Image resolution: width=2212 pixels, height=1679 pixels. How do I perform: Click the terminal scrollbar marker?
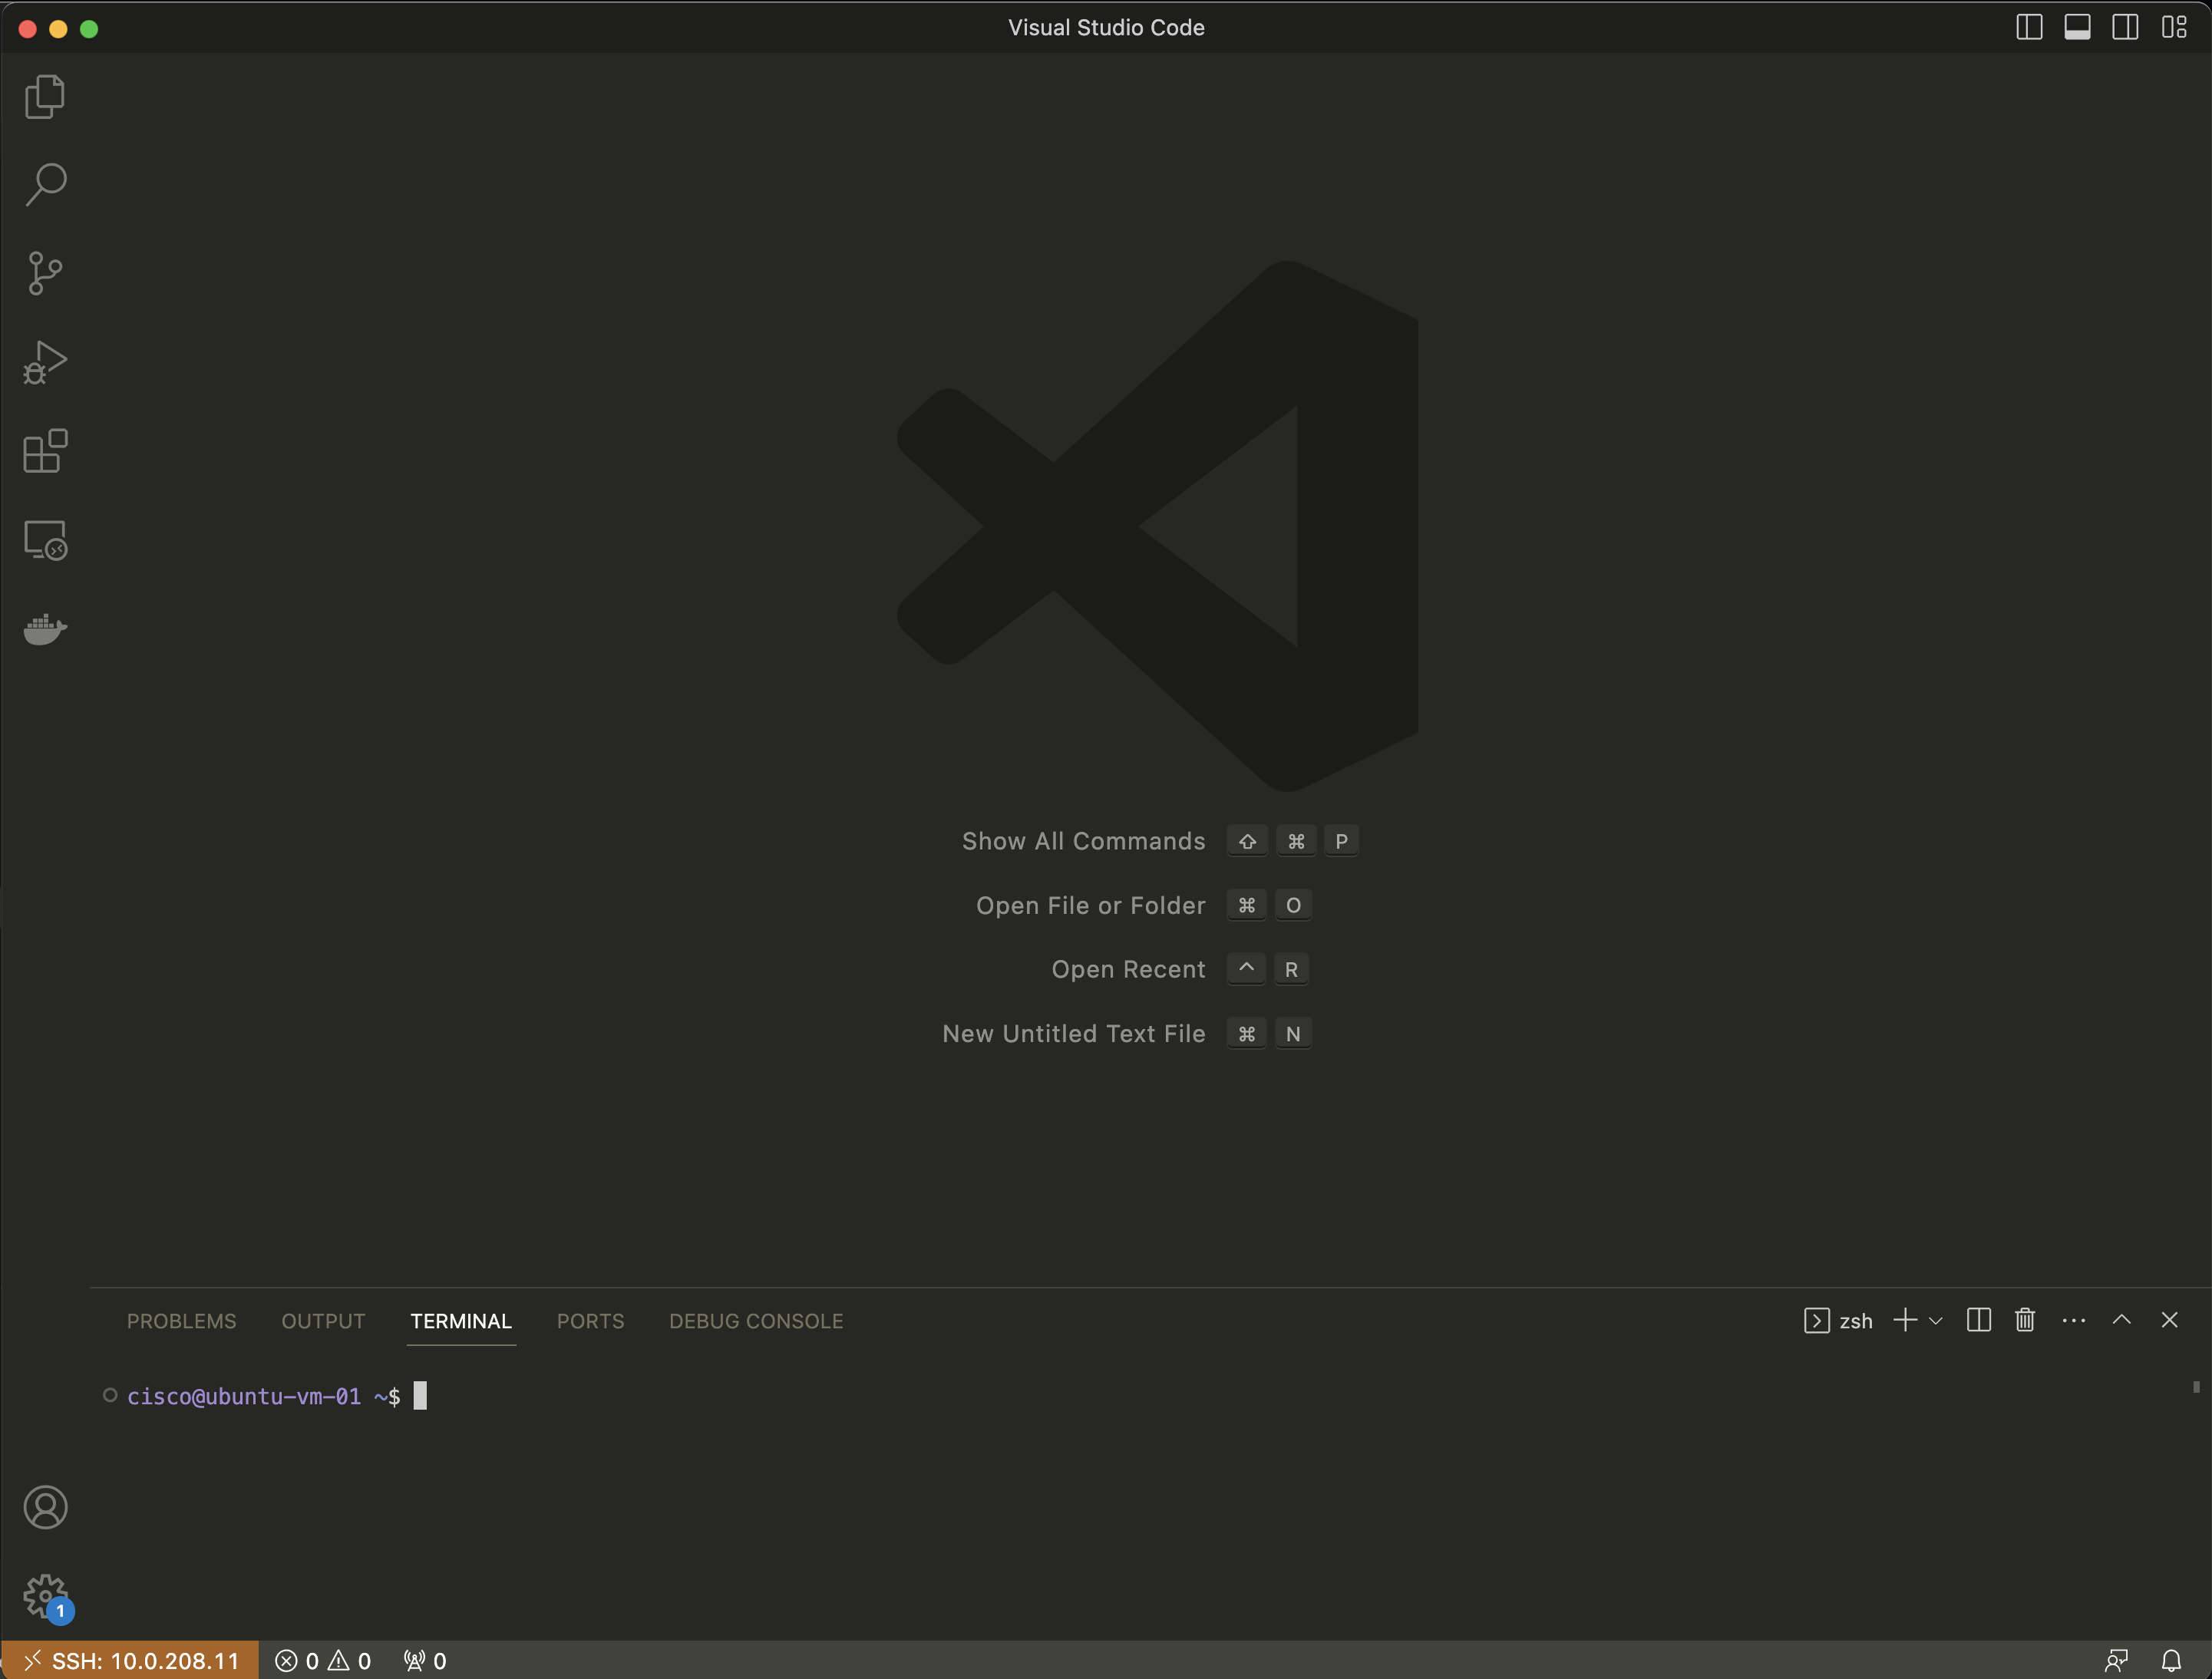click(x=2196, y=1387)
